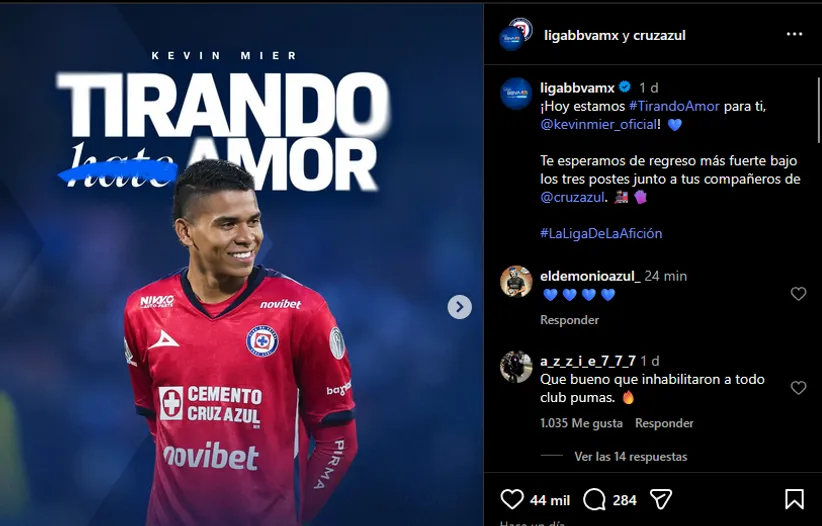Go to next carousel image arrow
The height and width of the screenshot is (526, 822).
(x=459, y=307)
